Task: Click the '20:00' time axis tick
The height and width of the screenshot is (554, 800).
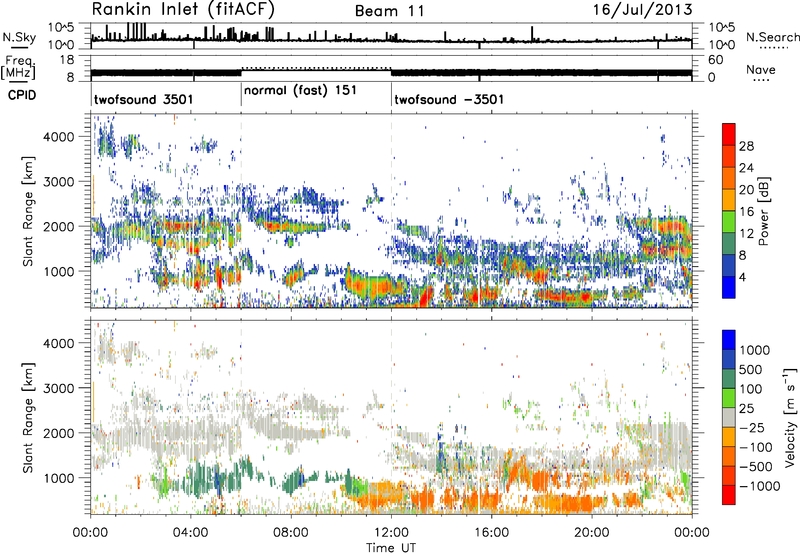Action: (591, 533)
